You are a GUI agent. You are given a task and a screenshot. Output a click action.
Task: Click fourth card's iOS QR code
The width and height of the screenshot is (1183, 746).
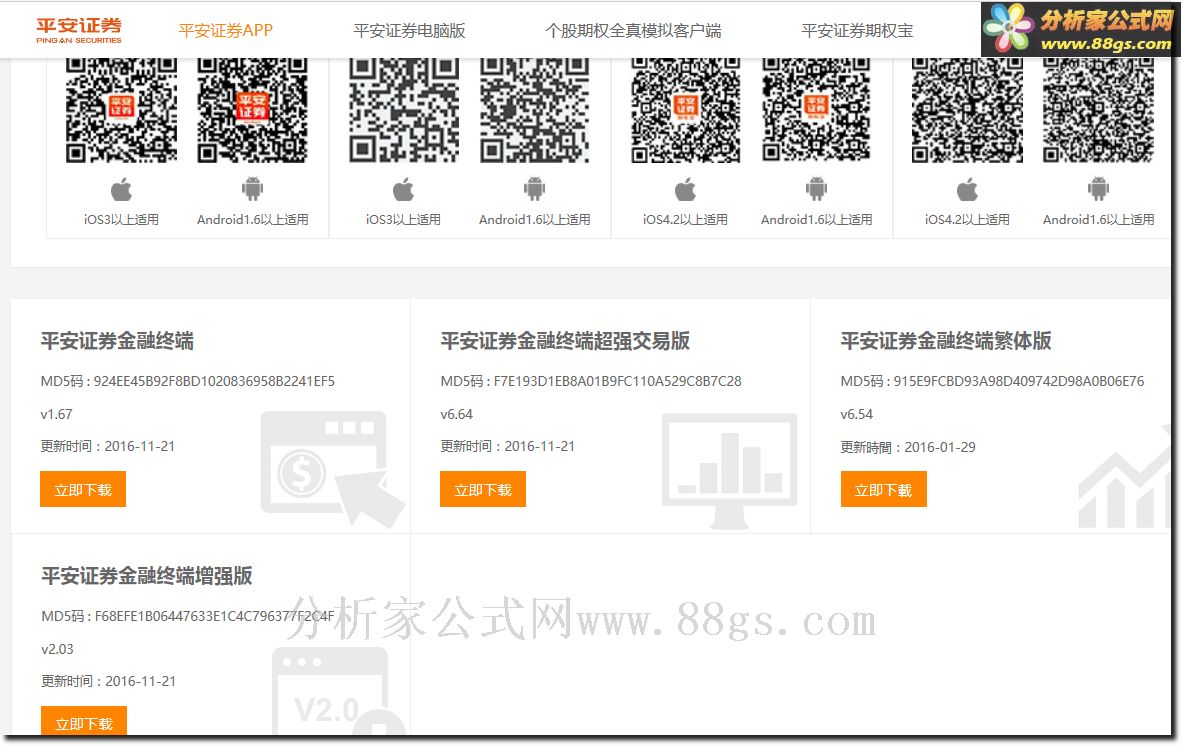tap(967, 110)
